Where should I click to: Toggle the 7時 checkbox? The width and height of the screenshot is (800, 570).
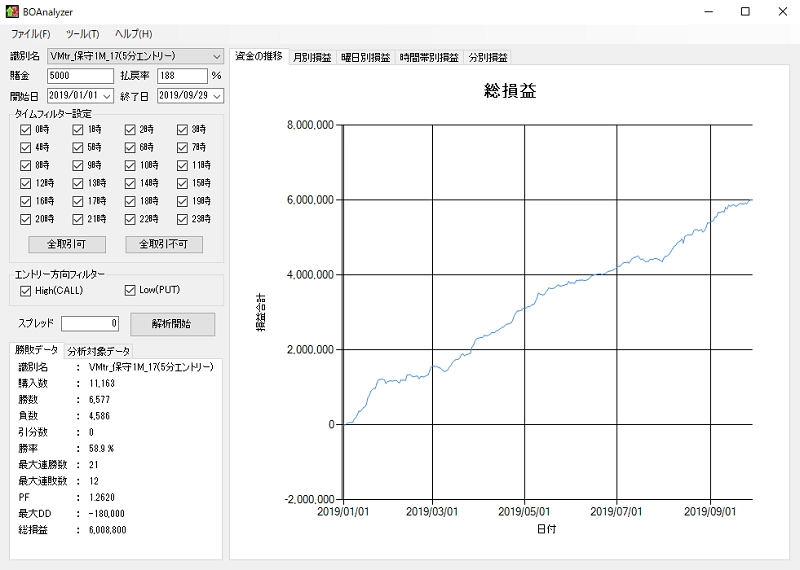point(182,147)
